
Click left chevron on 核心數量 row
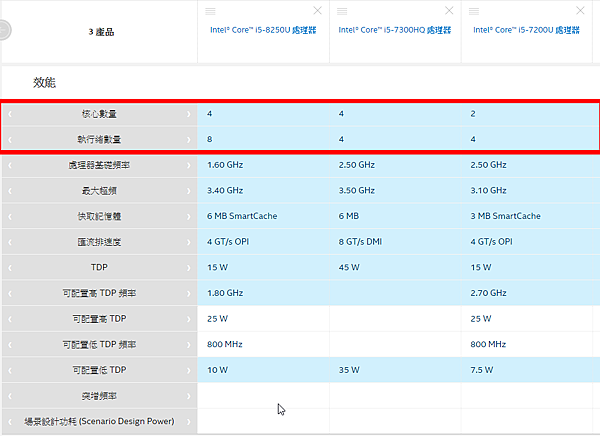click(x=10, y=114)
